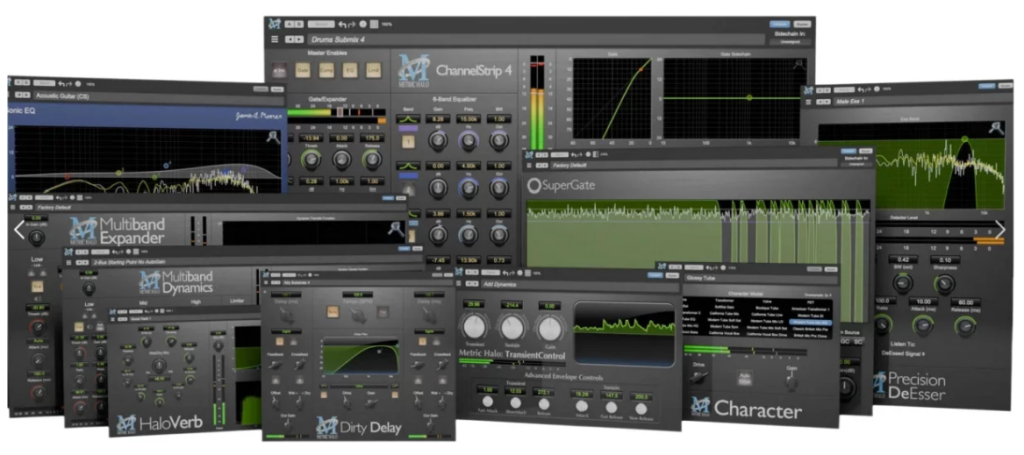Click the analyzer icon in Sonic EQ graph

274,137
